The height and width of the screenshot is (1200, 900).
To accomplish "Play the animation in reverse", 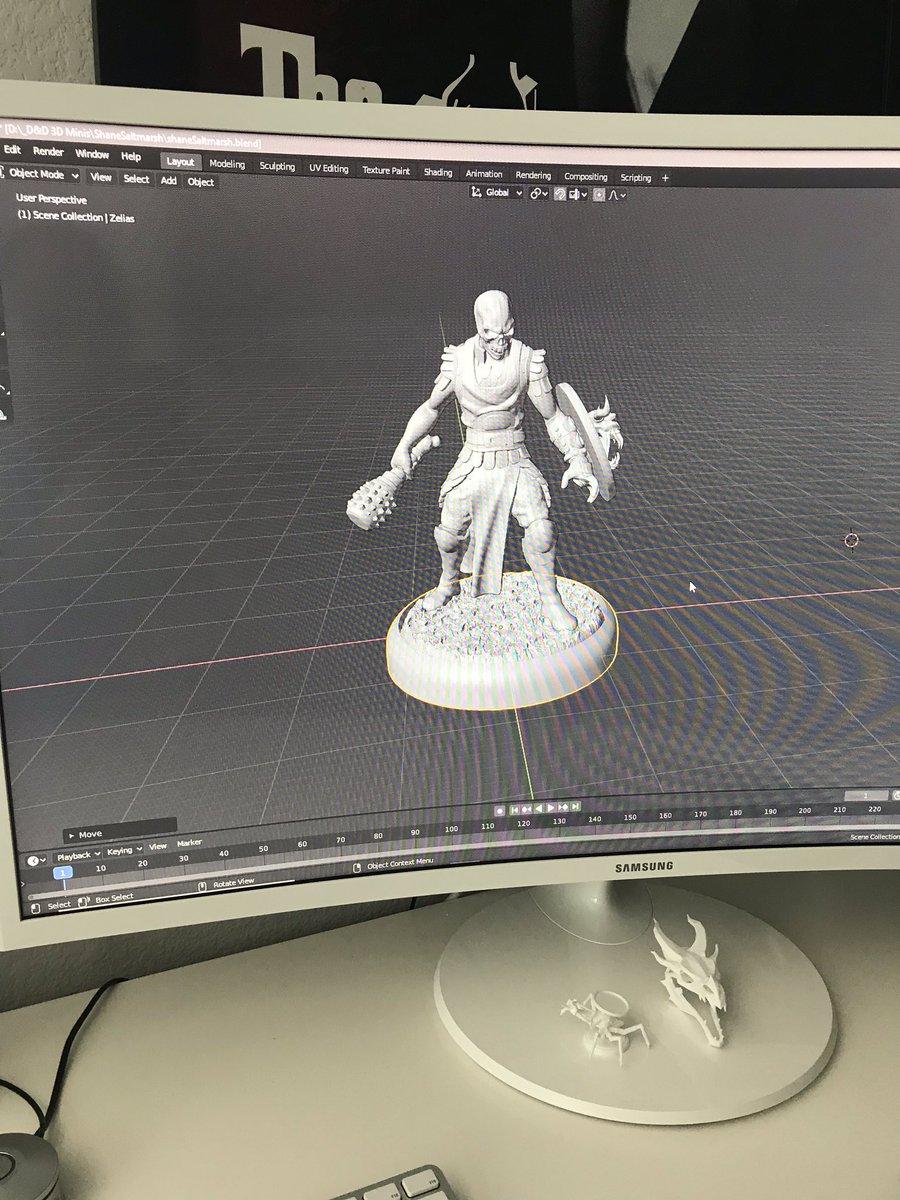I will [x=538, y=808].
